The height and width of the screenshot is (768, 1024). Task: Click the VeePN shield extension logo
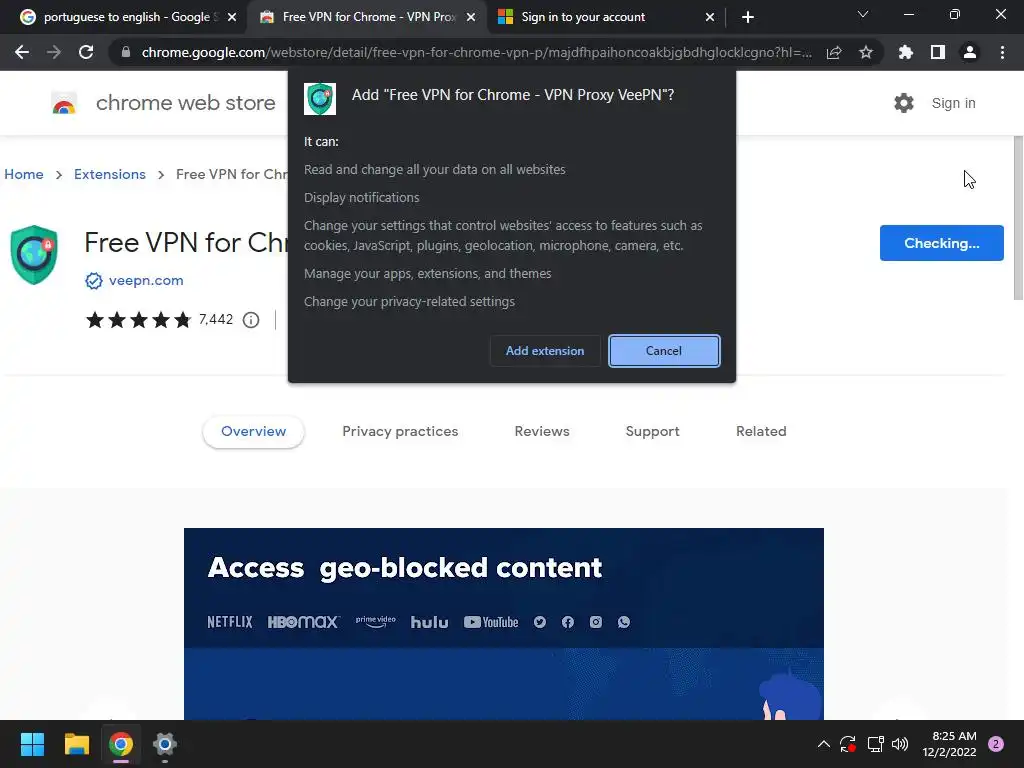(34, 255)
